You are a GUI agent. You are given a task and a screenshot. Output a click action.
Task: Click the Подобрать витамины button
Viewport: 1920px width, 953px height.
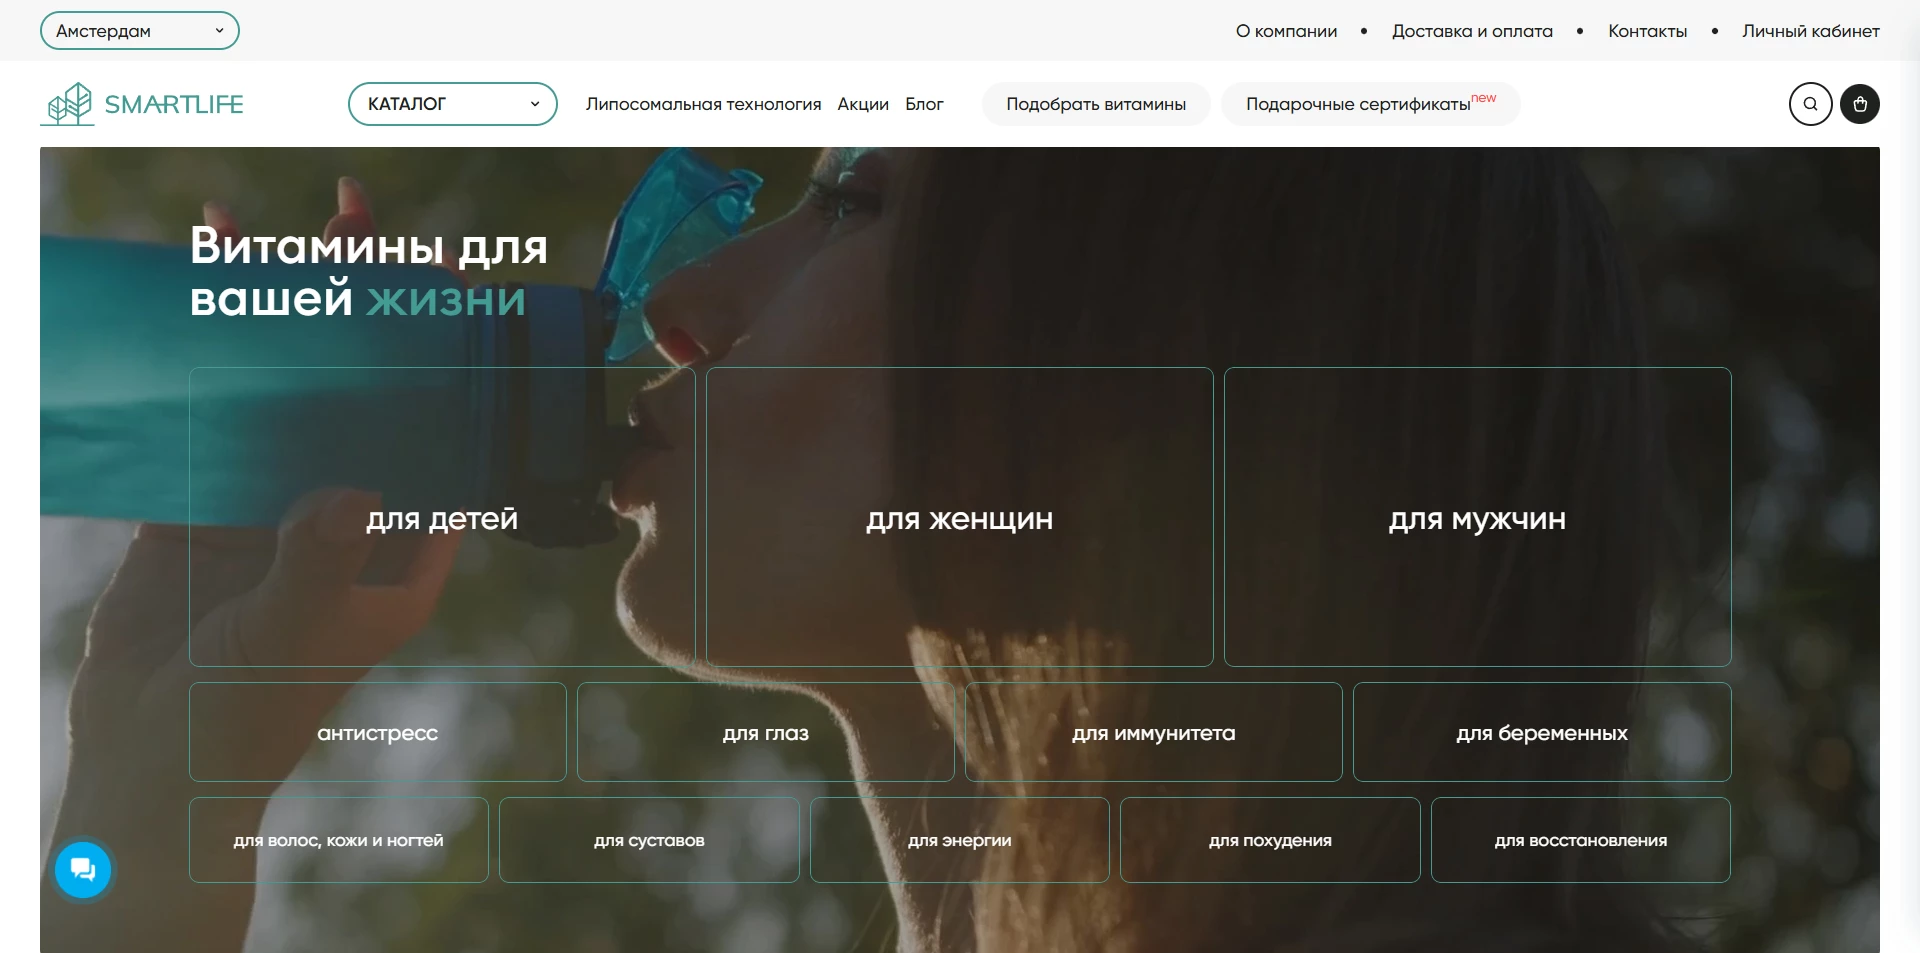coord(1096,104)
